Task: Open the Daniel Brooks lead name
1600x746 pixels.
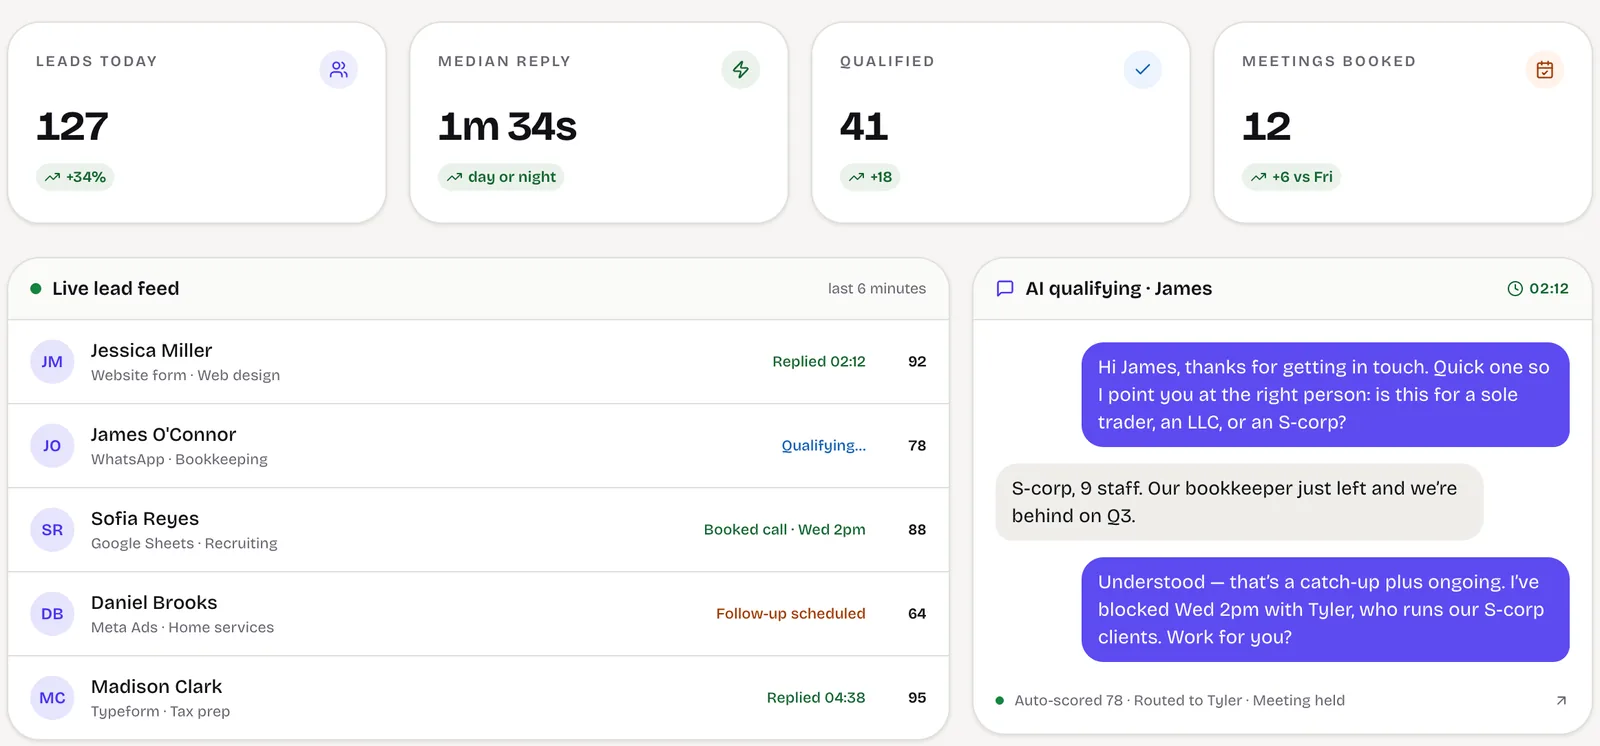Action: tap(154, 603)
